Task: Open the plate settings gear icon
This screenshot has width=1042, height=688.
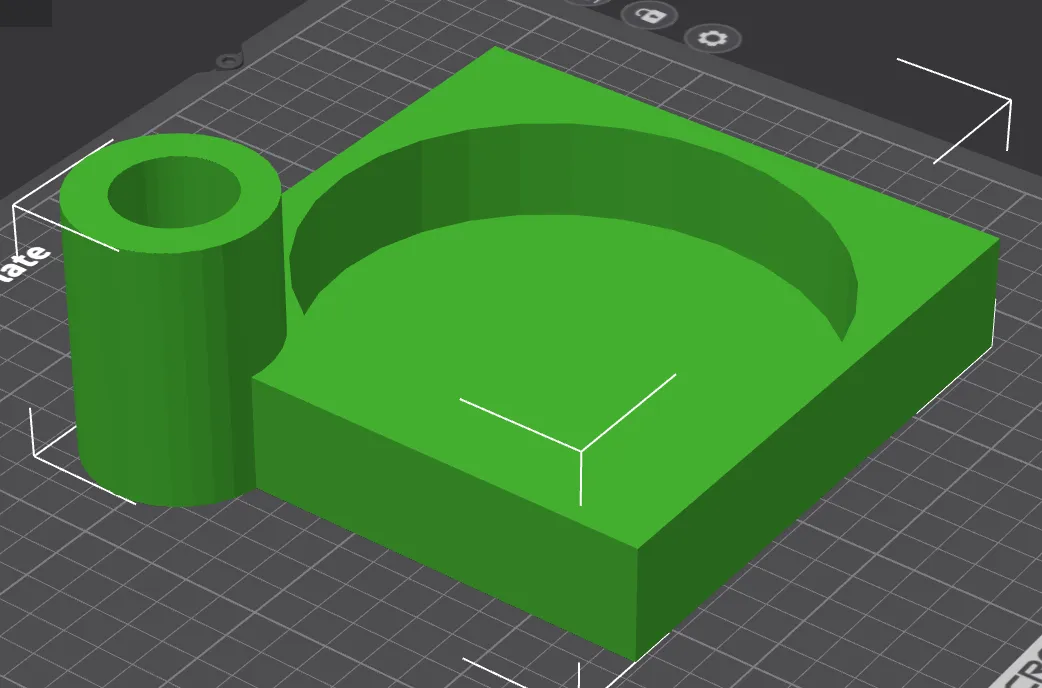Action: point(713,38)
